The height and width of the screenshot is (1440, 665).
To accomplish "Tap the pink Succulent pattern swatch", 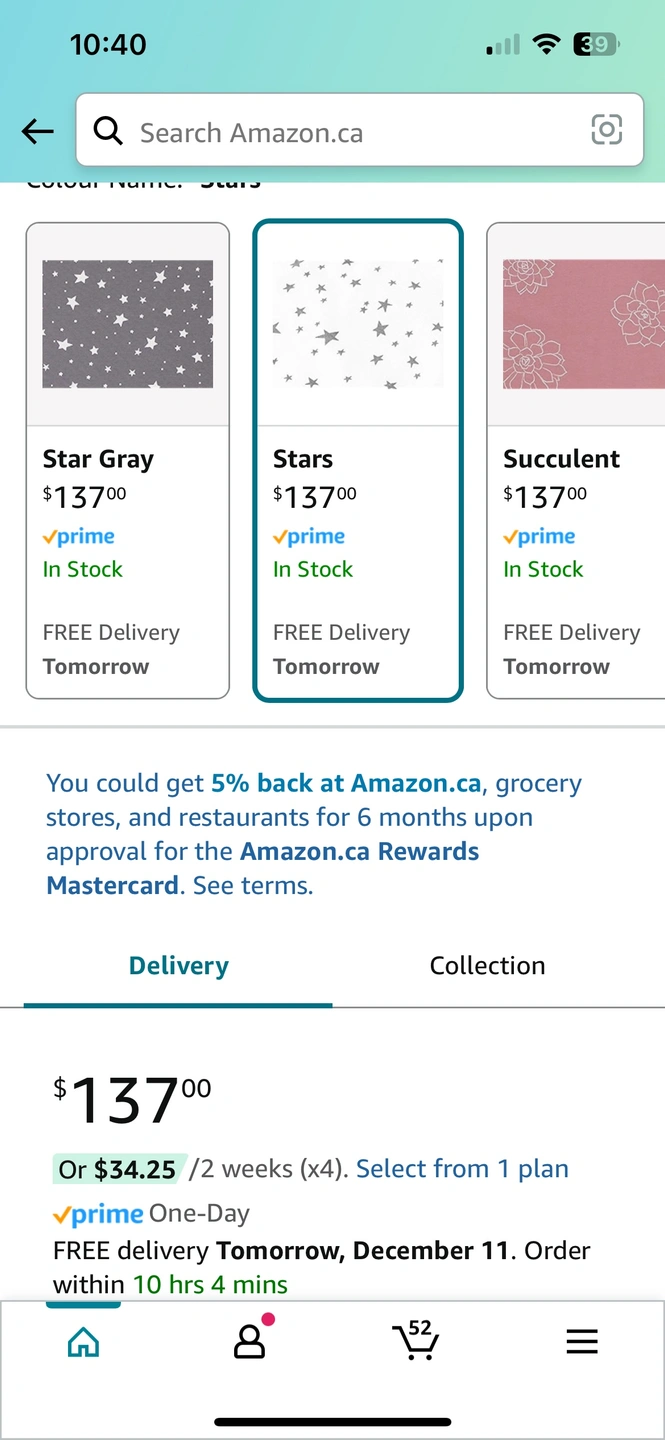I will [x=583, y=324].
